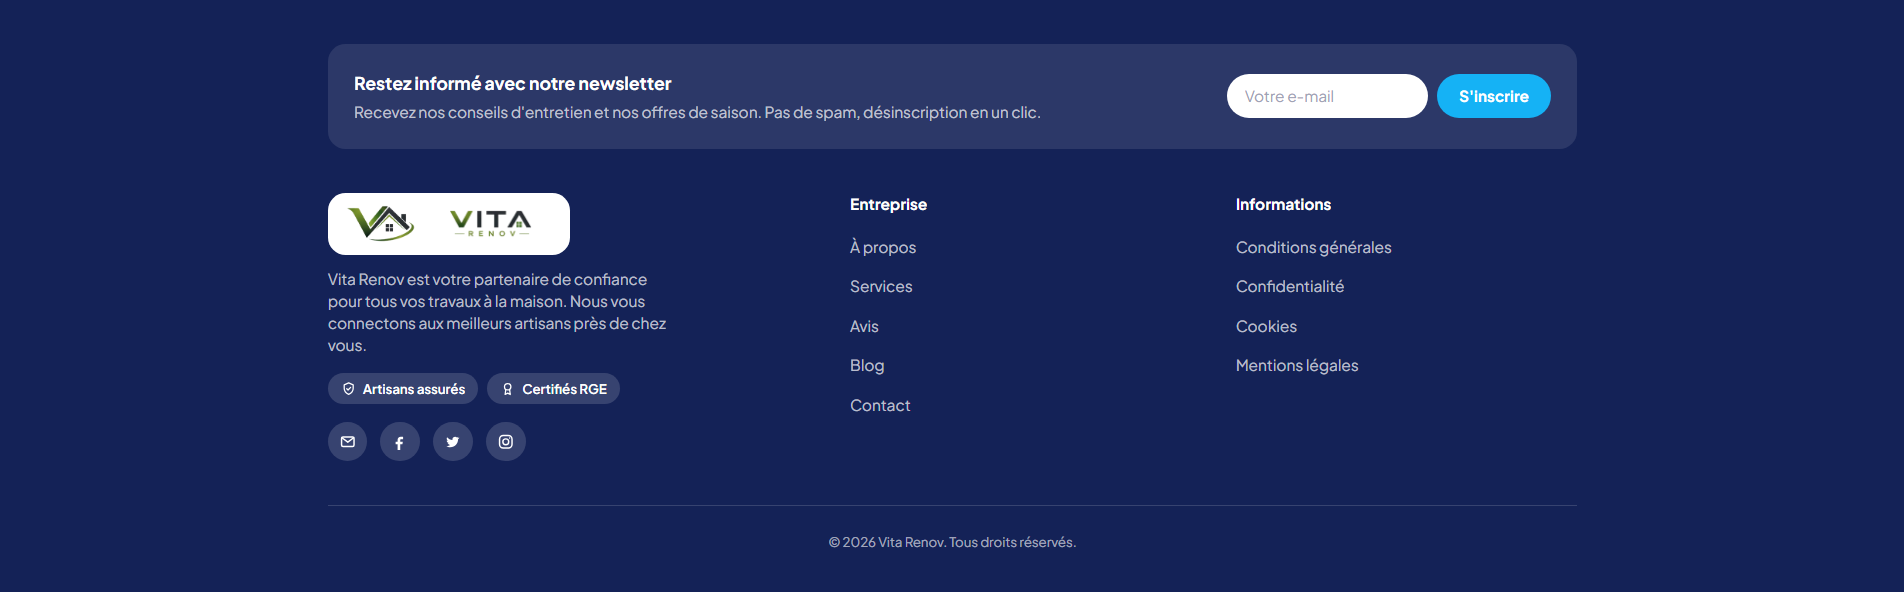Click the S'inscrire button
Screen dimensions: 1904x592
(1494, 96)
